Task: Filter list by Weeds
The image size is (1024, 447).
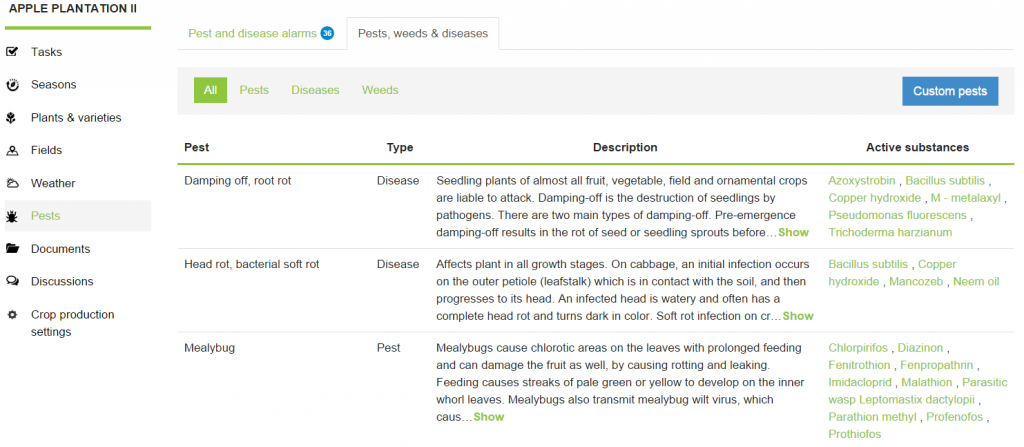Action: [x=380, y=90]
